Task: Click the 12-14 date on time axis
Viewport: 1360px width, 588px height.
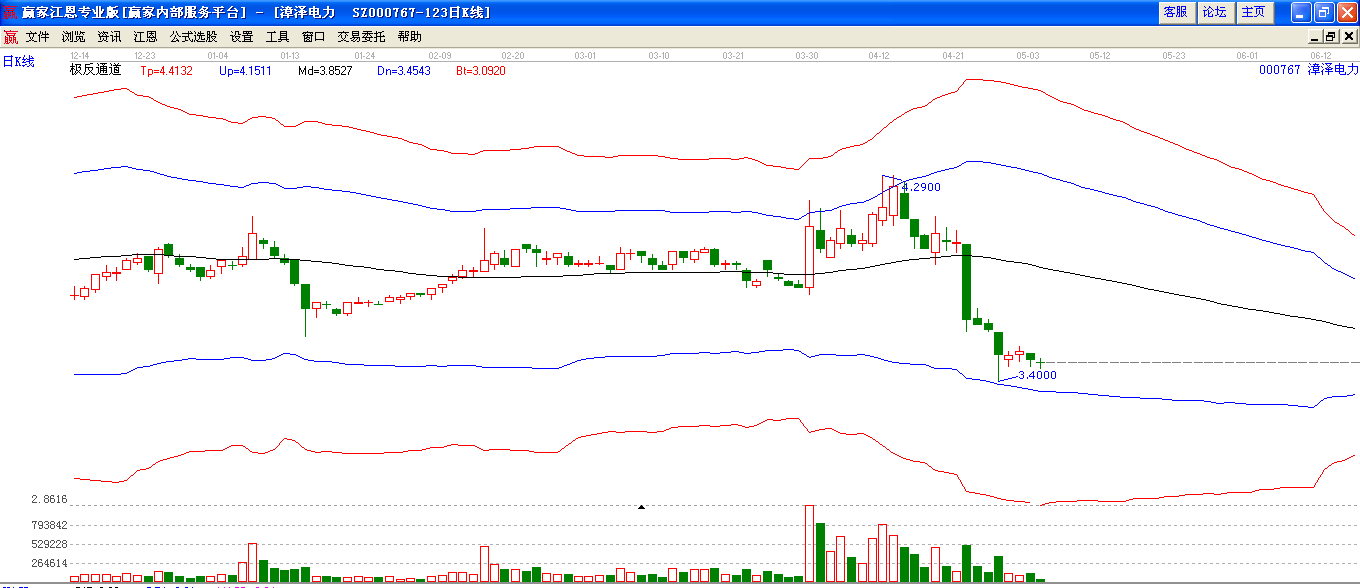Action: click(x=80, y=55)
